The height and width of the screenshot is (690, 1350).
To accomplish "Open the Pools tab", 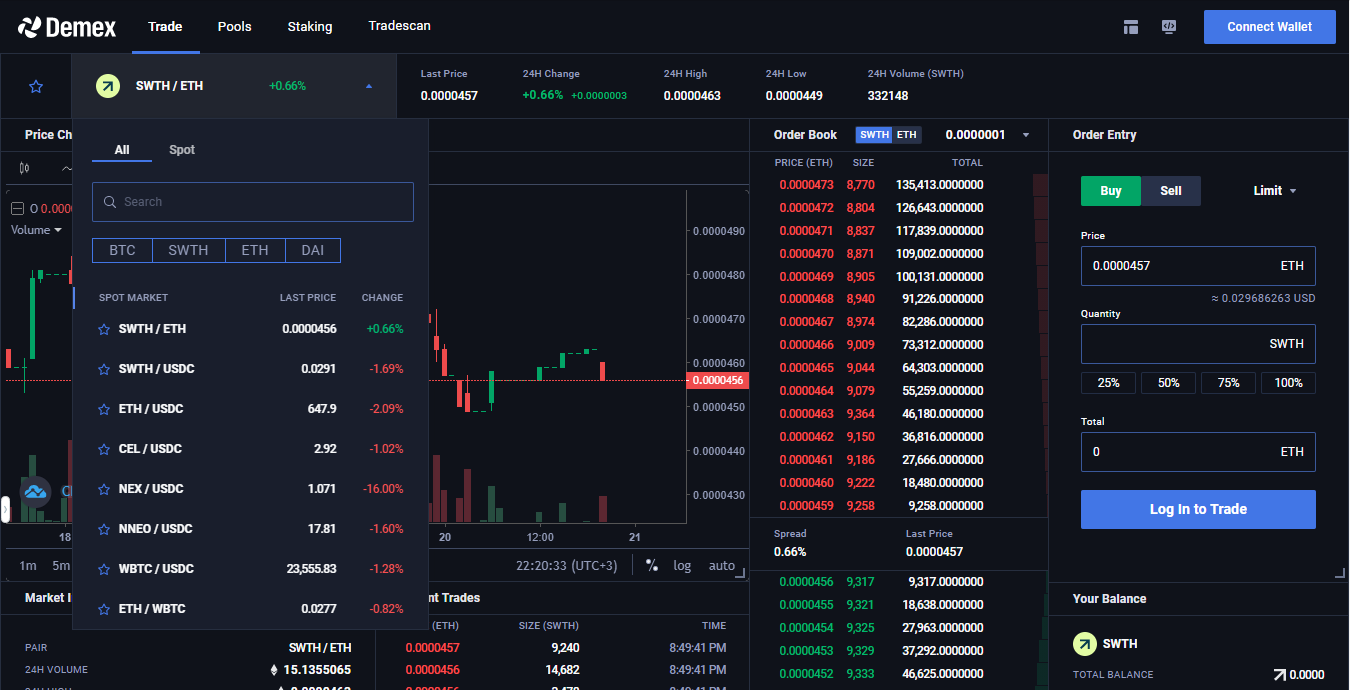I will pos(235,26).
